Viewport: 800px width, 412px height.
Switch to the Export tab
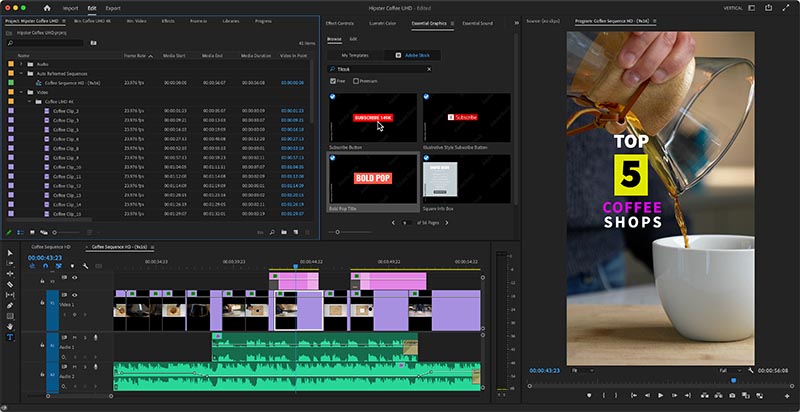tap(113, 8)
